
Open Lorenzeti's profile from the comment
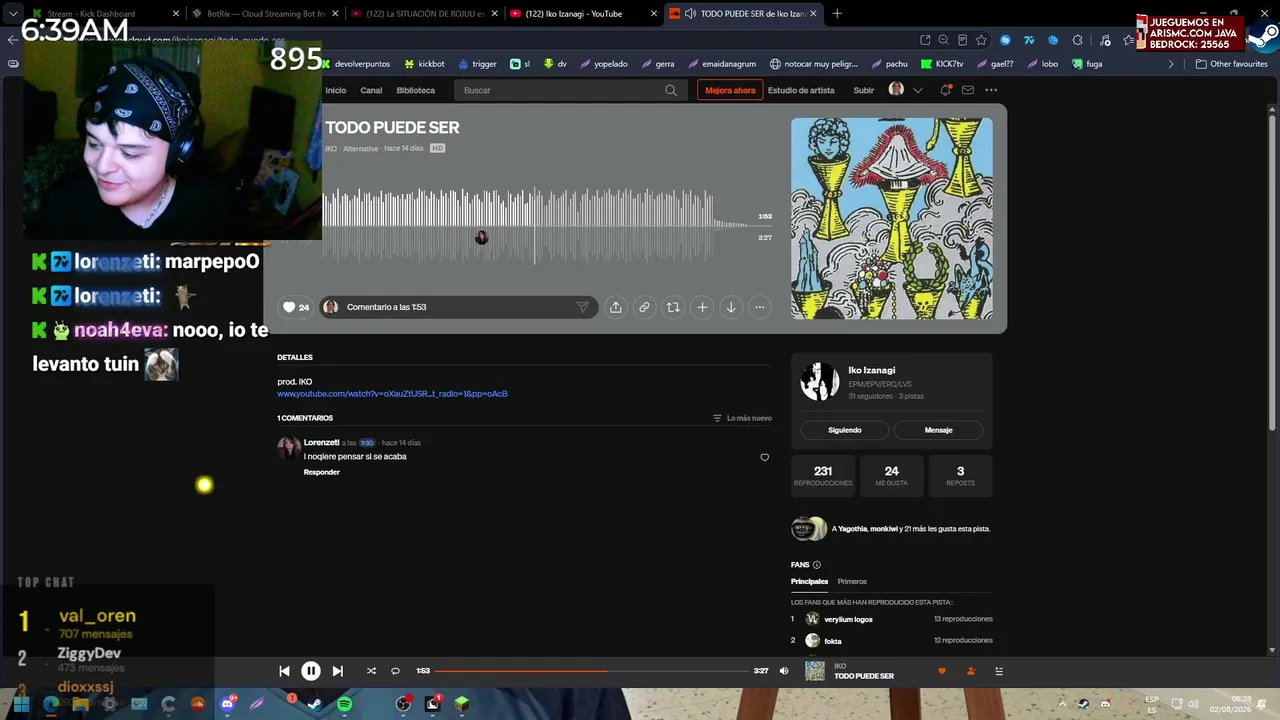point(322,442)
